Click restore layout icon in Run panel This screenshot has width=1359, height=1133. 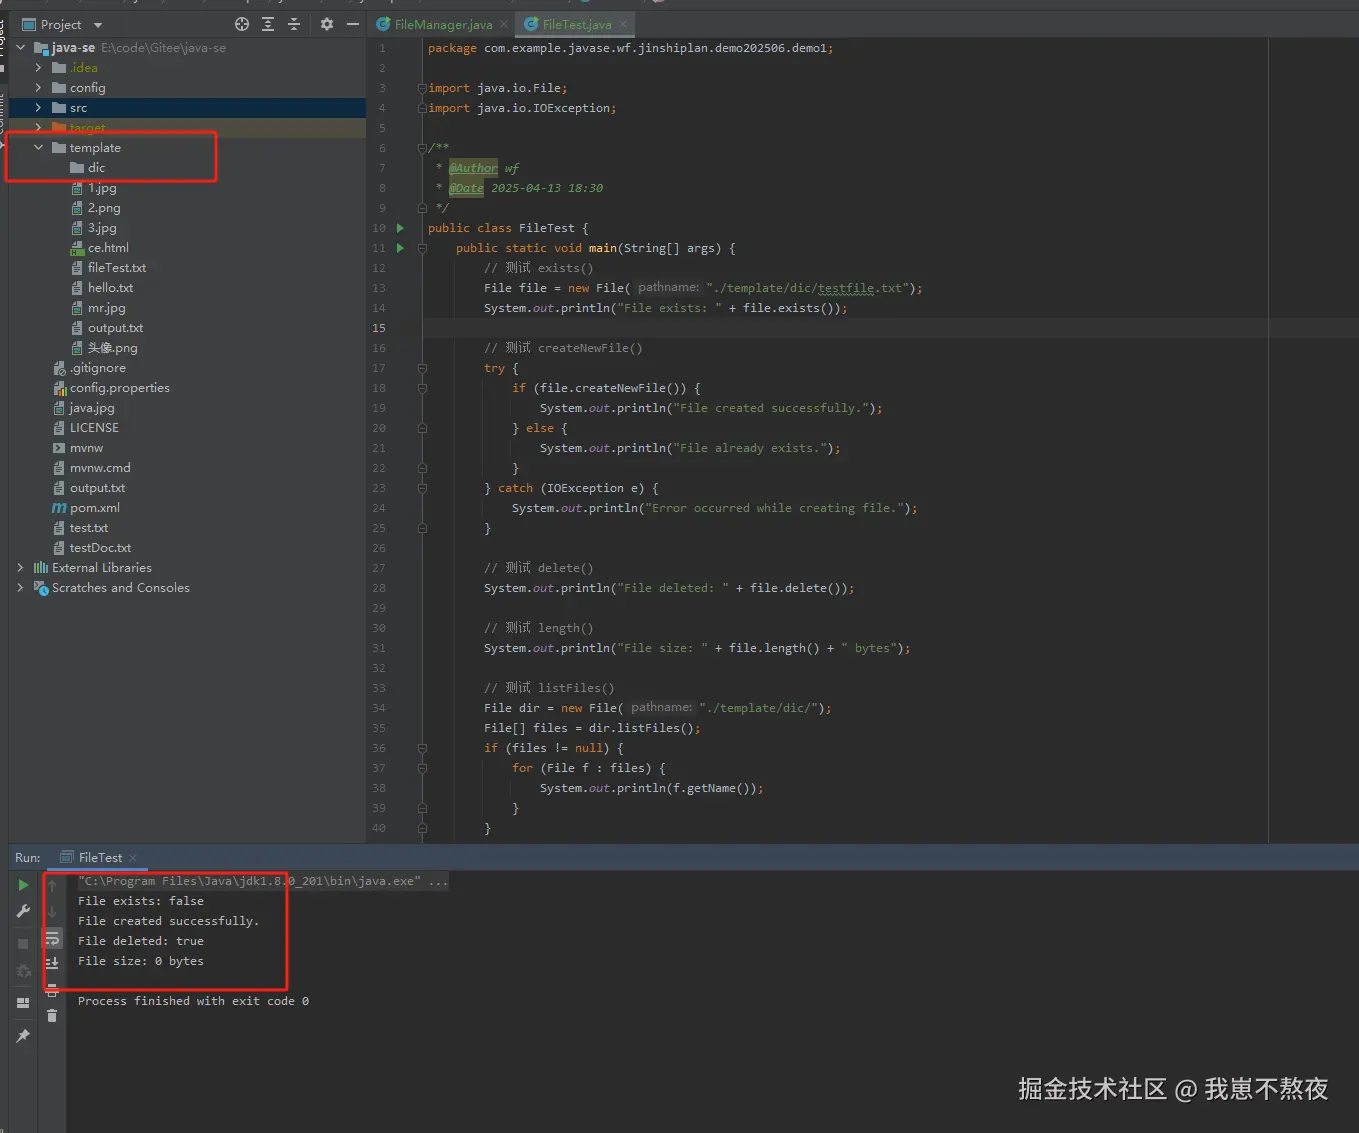(x=23, y=1003)
